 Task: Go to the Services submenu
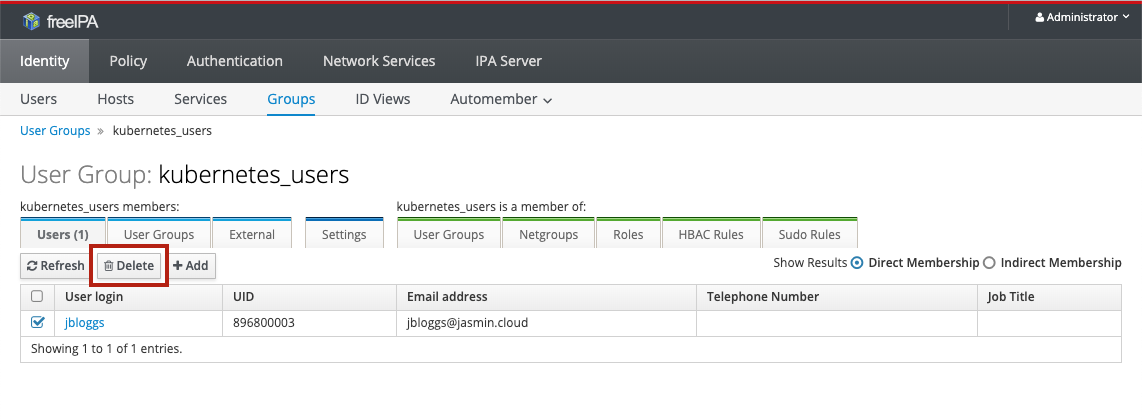pos(200,99)
